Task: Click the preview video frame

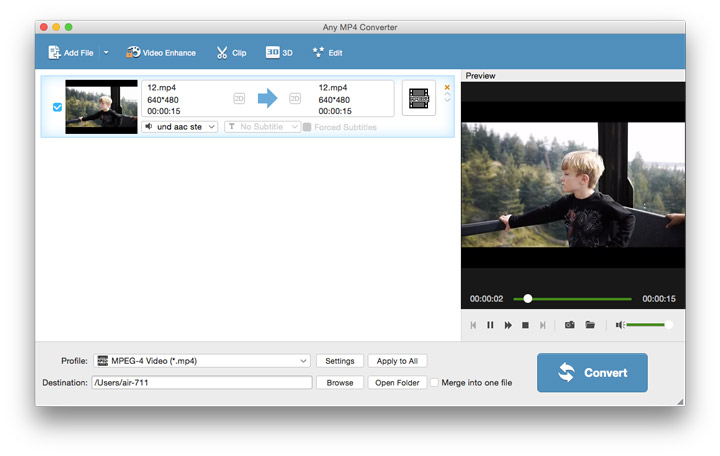Action: pyautogui.click(x=573, y=185)
